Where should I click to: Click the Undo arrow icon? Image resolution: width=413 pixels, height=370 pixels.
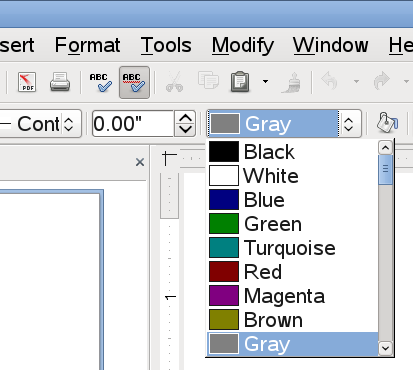coord(330,81)
